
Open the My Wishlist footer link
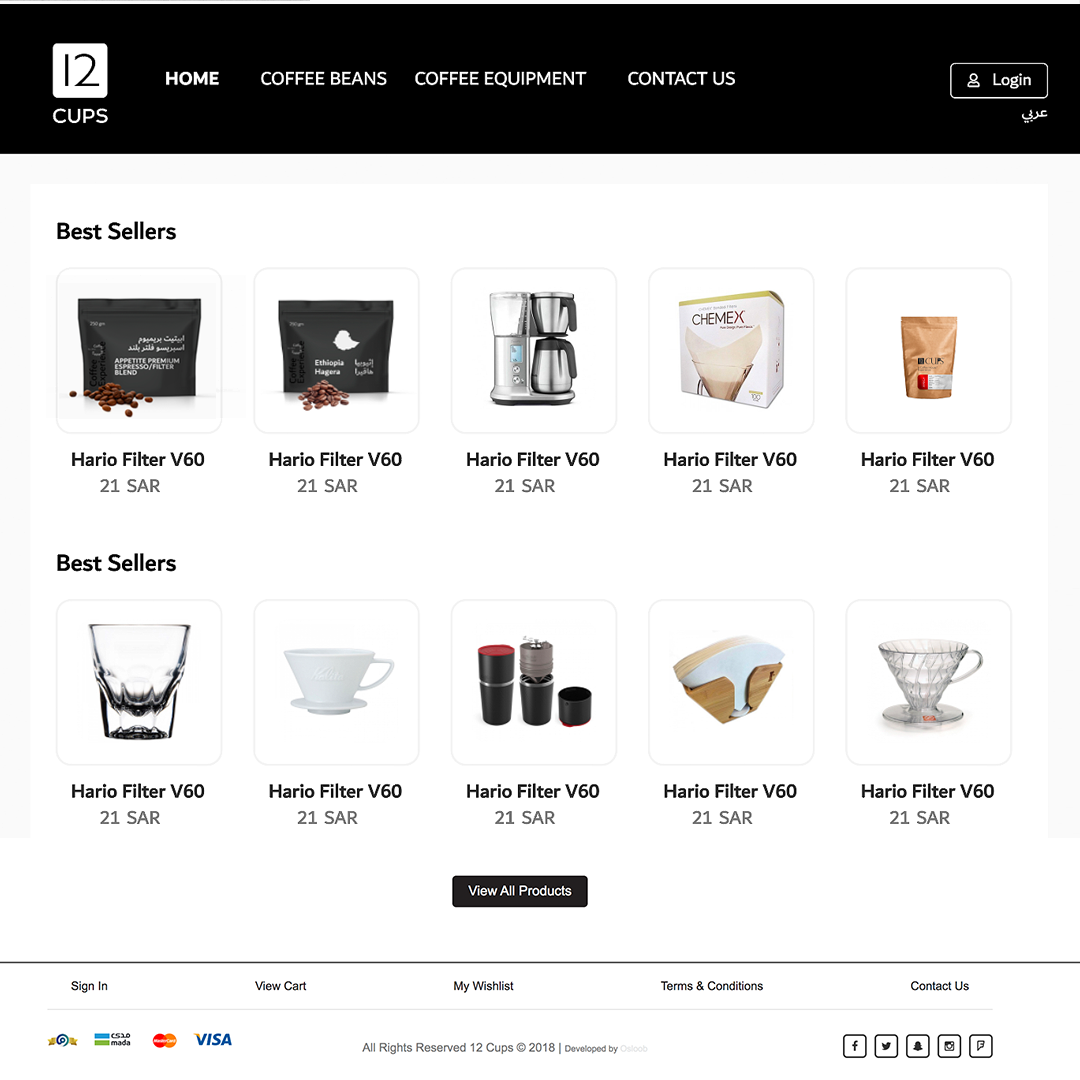coord(484,986)
